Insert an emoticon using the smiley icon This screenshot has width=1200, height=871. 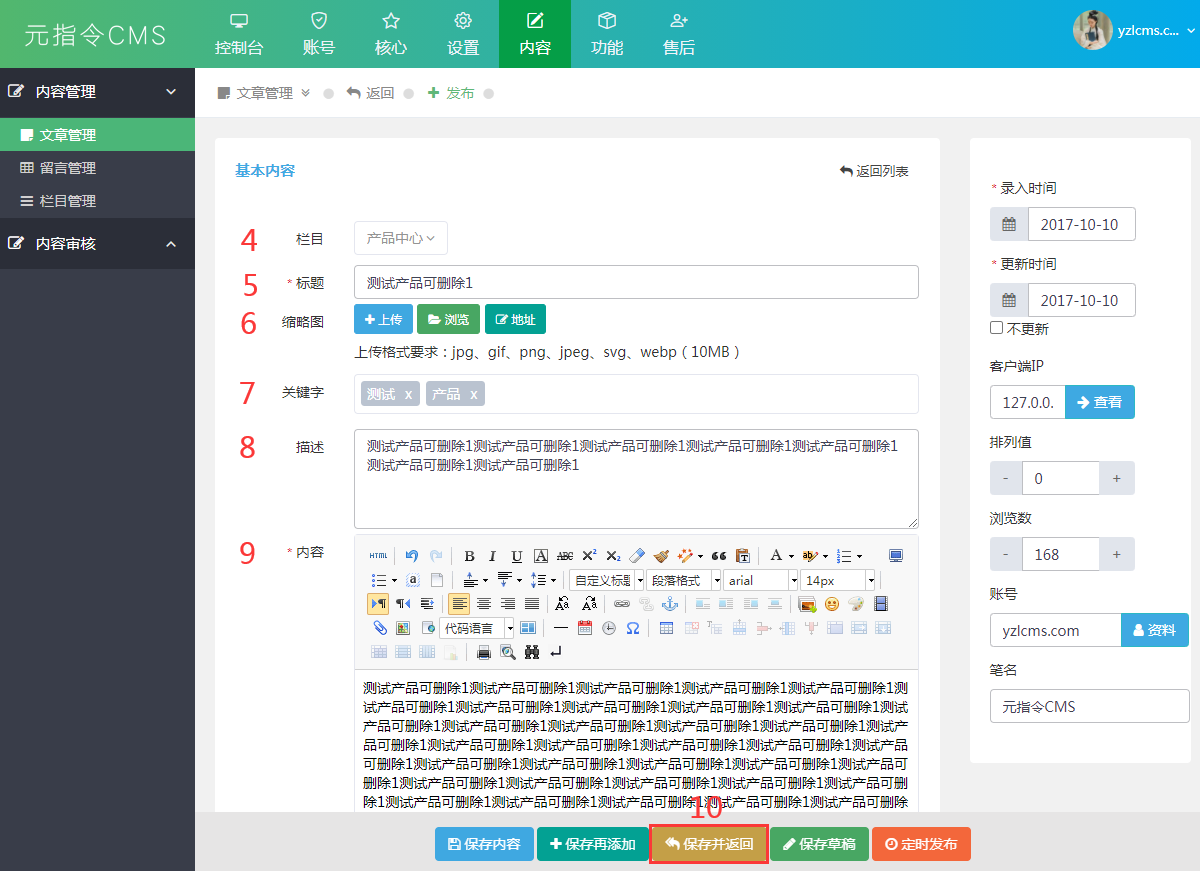point(831,604)
